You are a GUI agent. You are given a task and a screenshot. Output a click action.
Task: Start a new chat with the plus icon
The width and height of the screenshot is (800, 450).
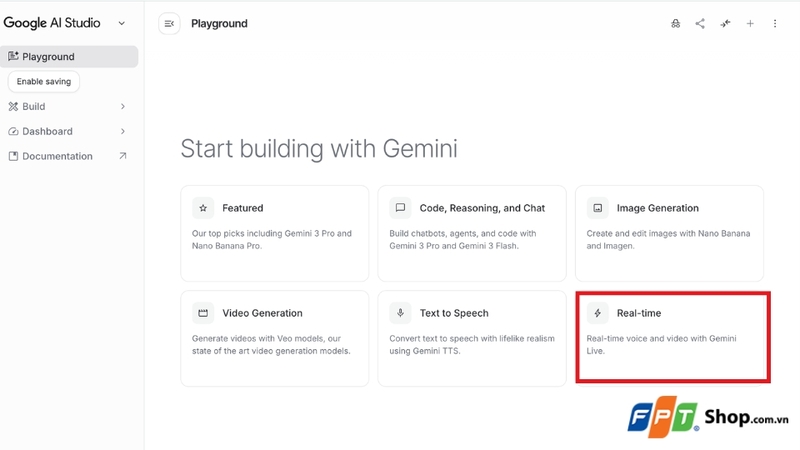(x=750, y=23)
